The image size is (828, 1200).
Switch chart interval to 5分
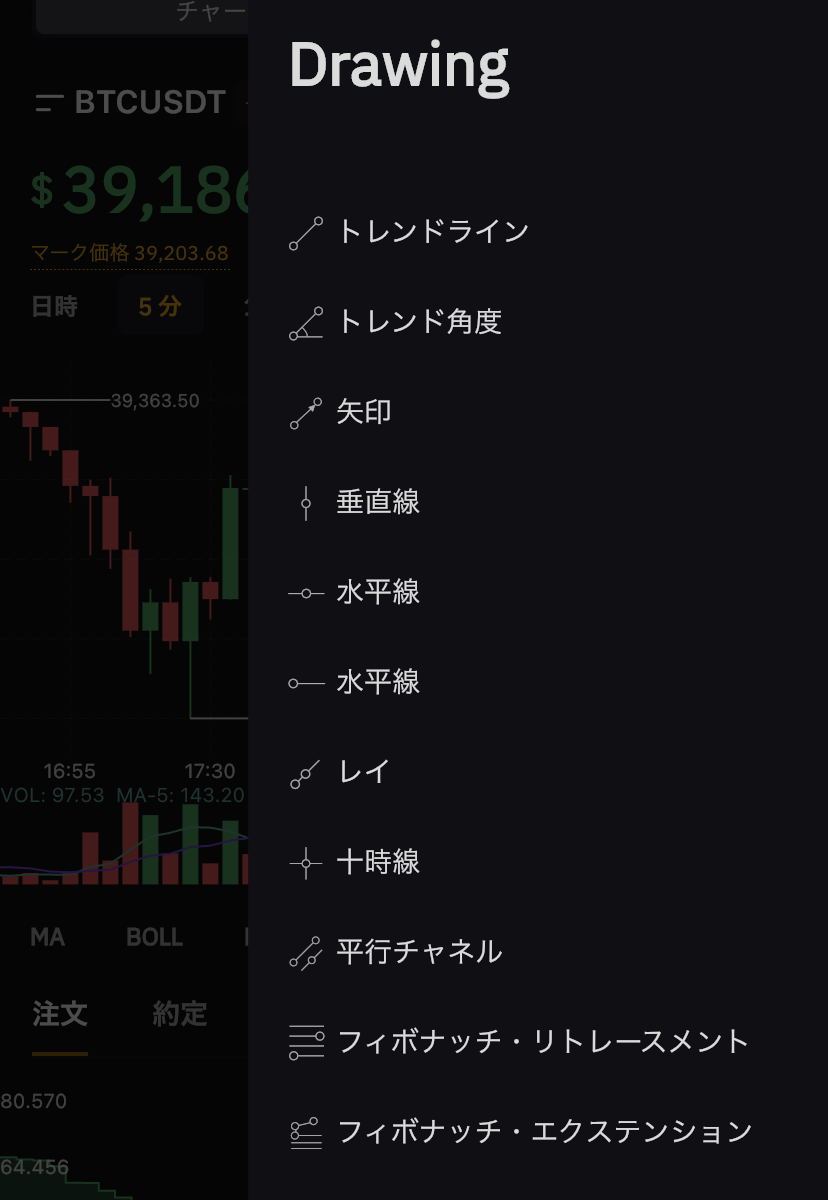[160, 306]
